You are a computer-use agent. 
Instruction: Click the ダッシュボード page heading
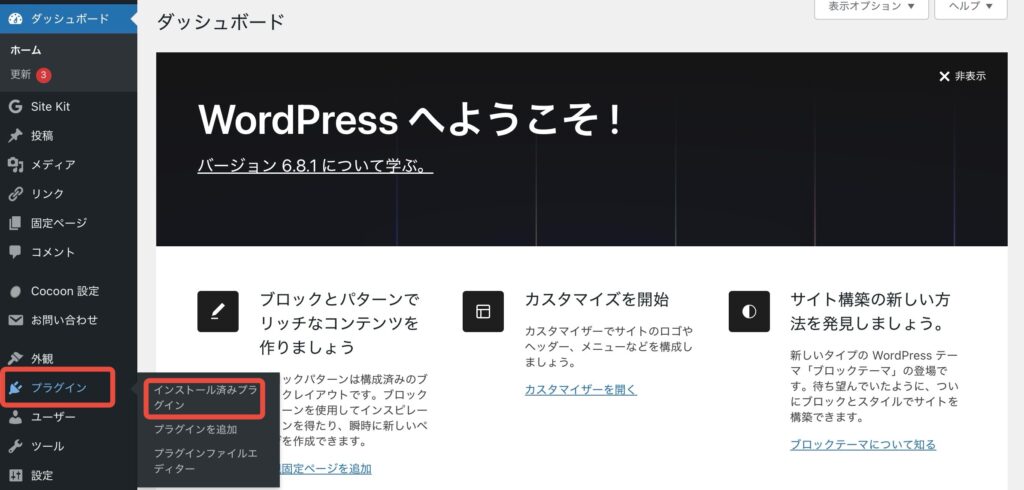click(x=220, y=22)
